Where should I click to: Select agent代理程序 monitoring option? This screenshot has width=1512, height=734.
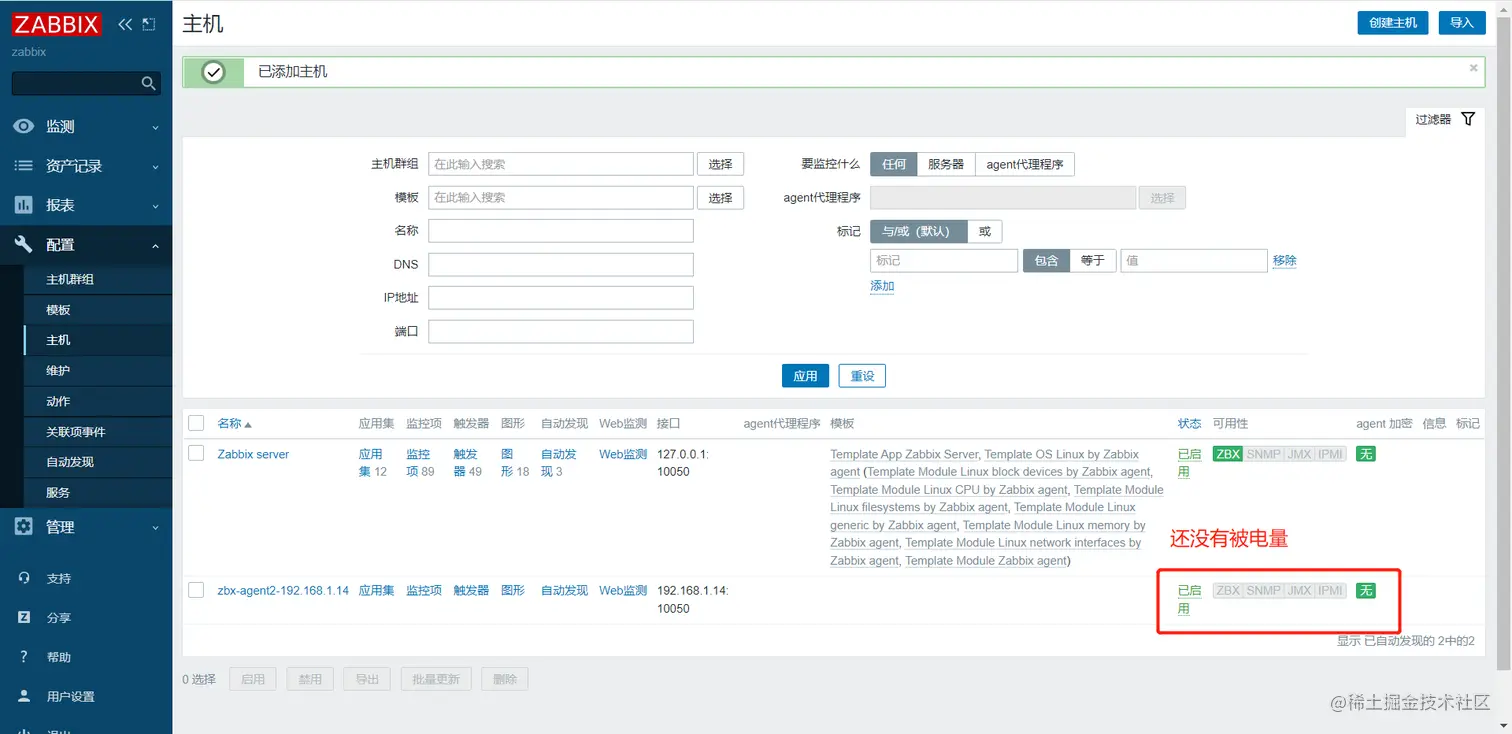[x=1025, y=164]
